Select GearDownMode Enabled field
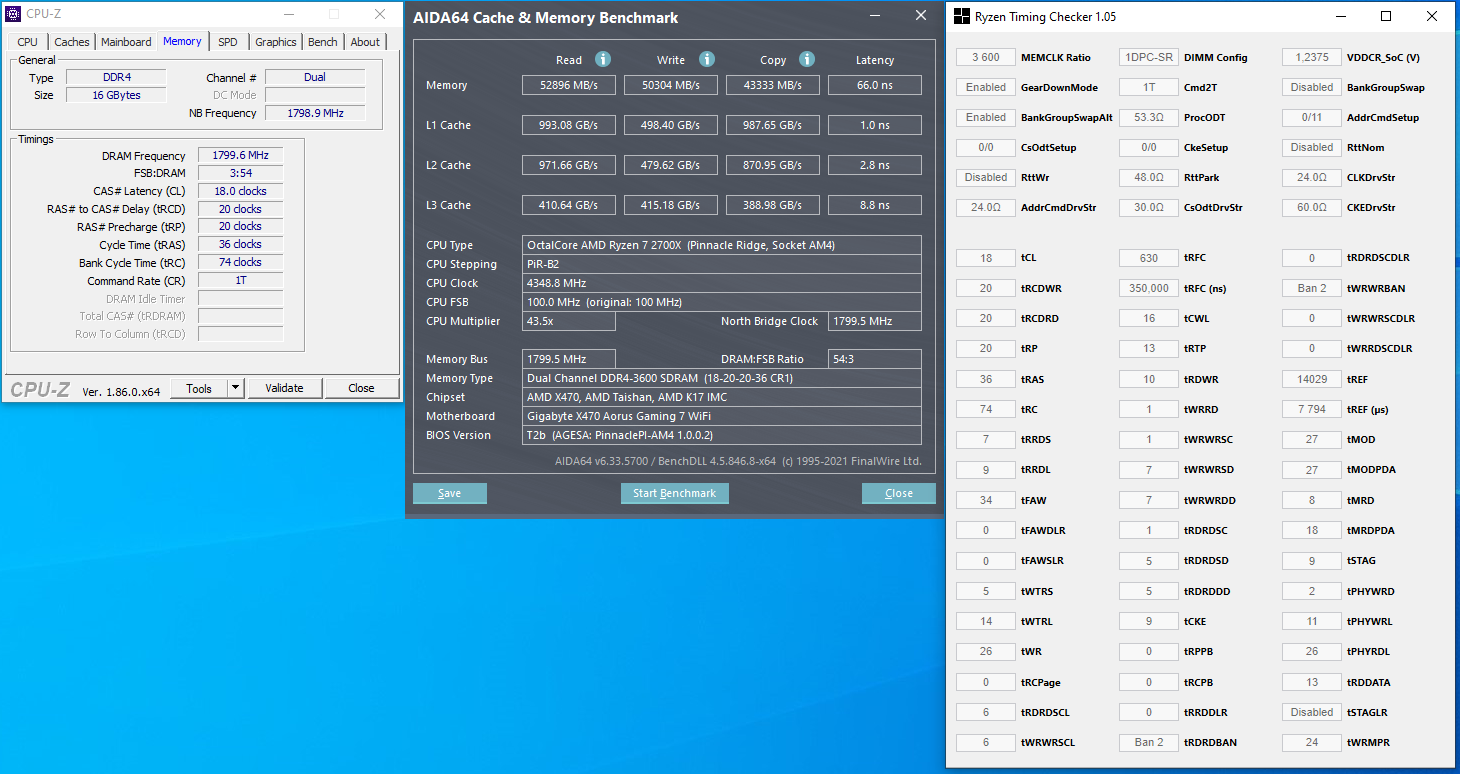 (x=986, y=87)
